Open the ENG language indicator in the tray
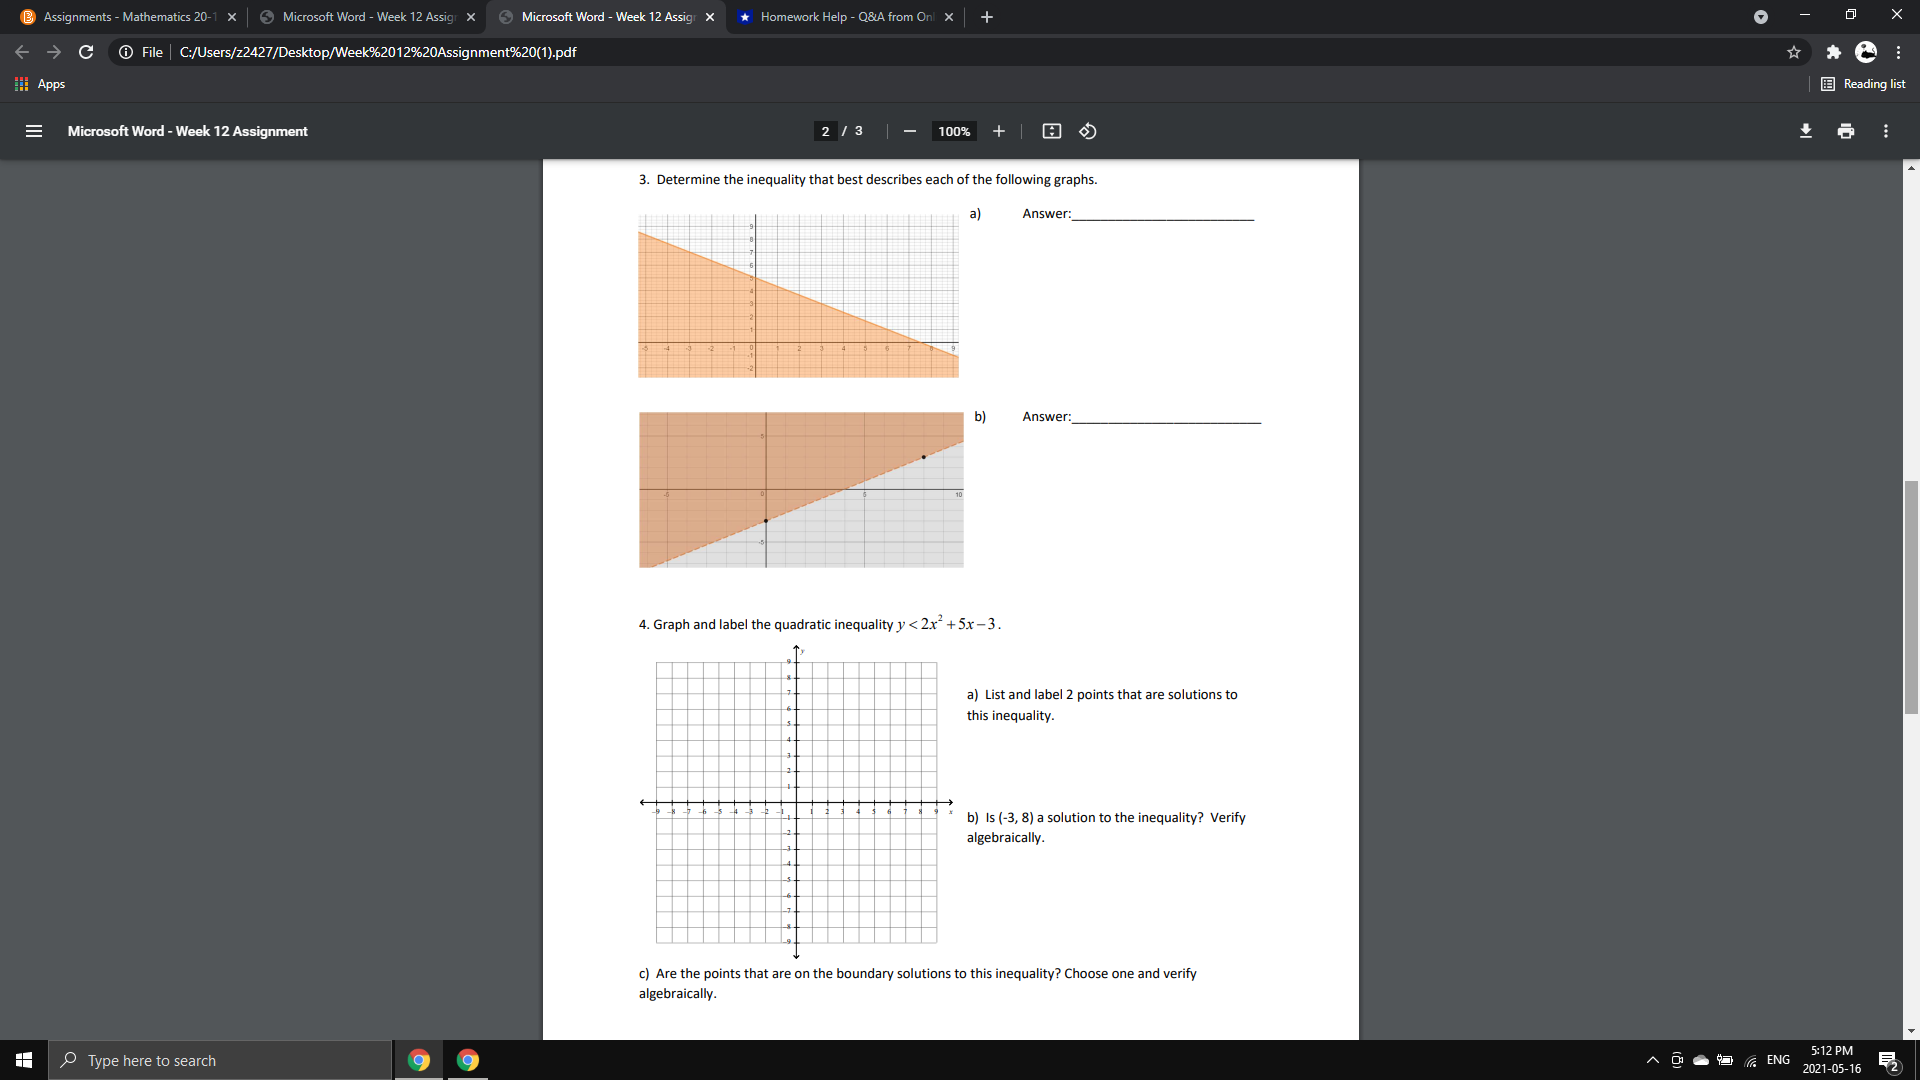Image resolution: width=1920 pixels, height=1080 pixels. point(1779,1059)
